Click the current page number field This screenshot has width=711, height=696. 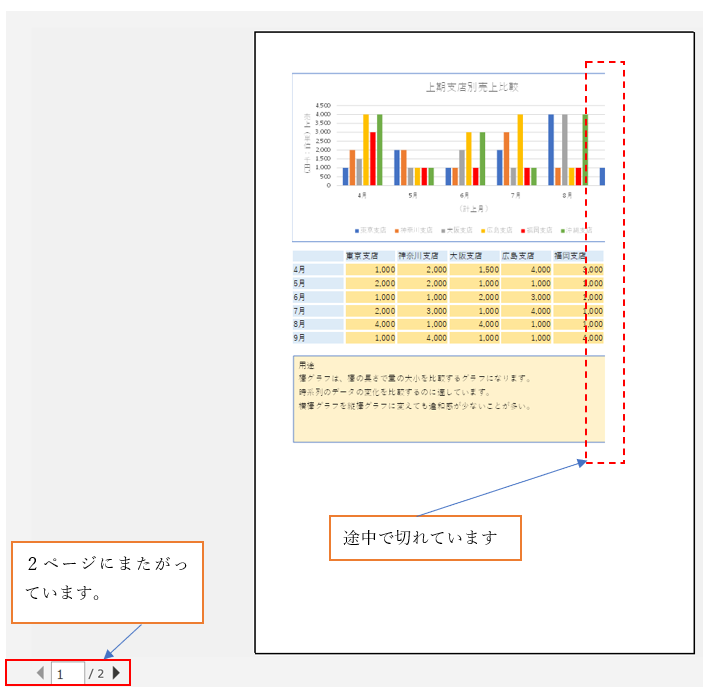click(x=66, y=674)
